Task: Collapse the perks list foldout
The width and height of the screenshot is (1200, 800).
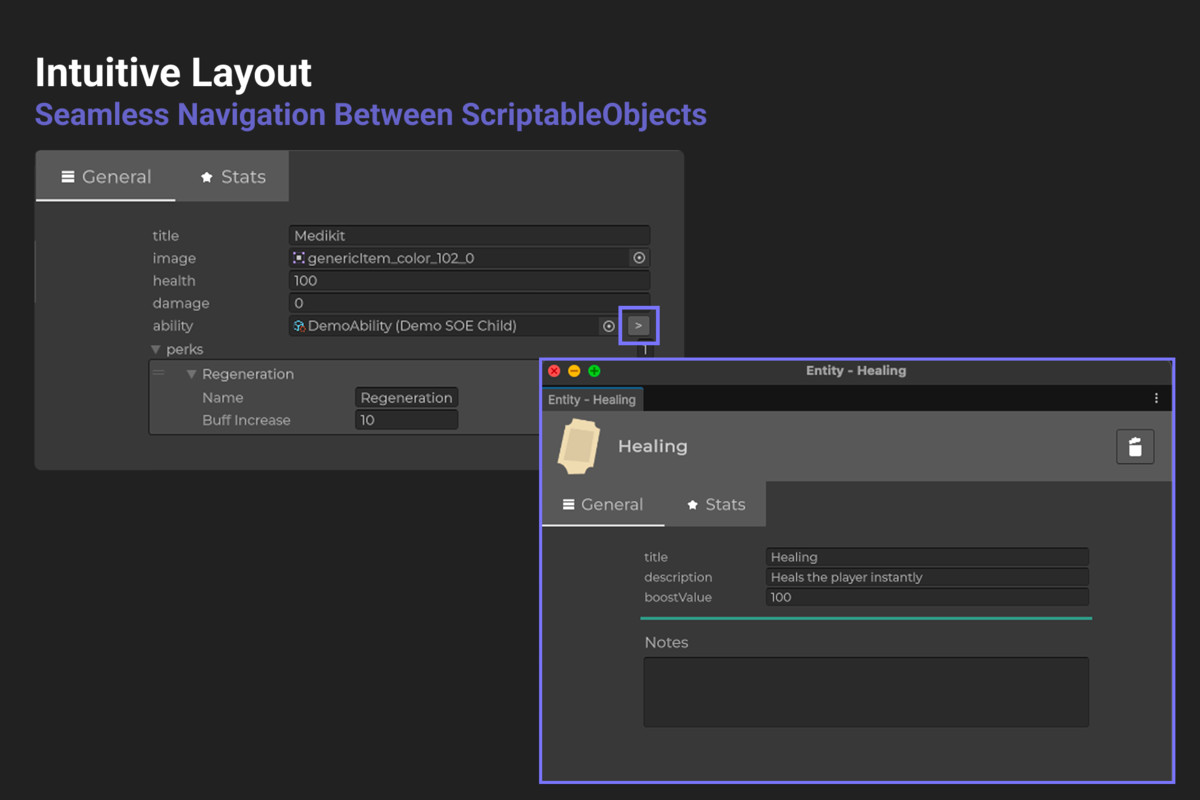Action: tap(155, 350)
